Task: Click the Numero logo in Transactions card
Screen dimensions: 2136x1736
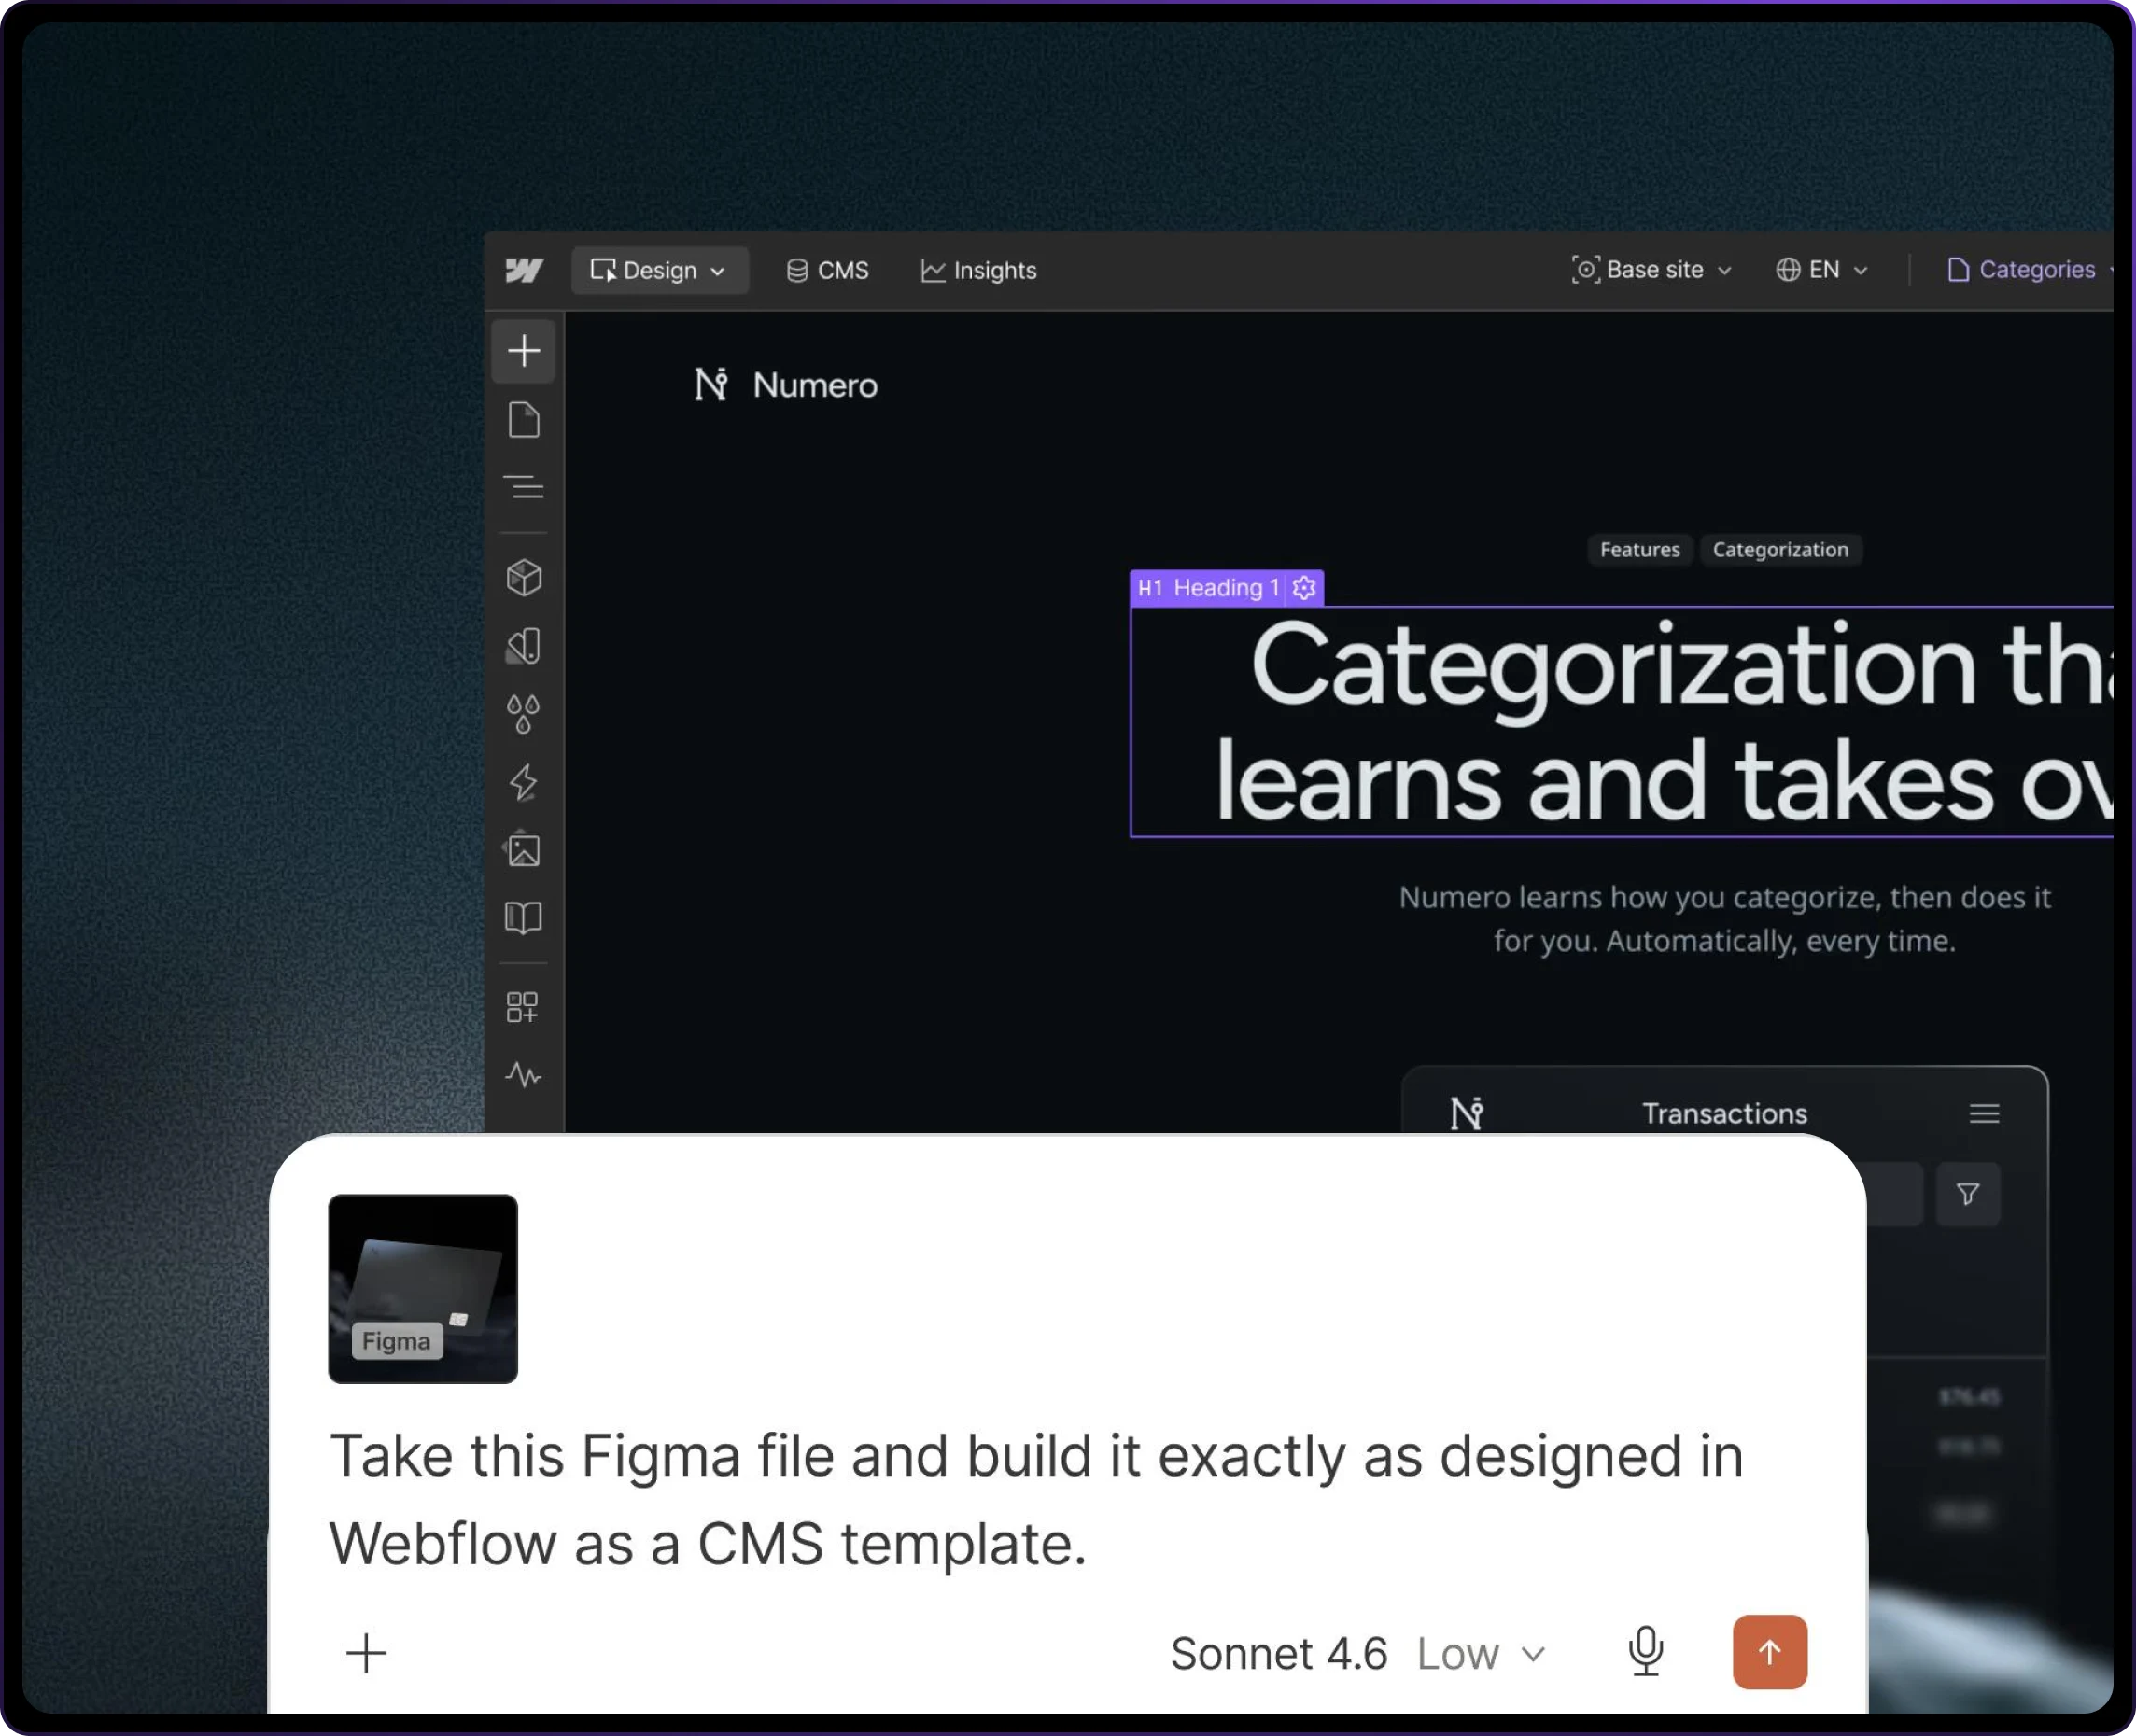Action: tap(1467, 1113)
